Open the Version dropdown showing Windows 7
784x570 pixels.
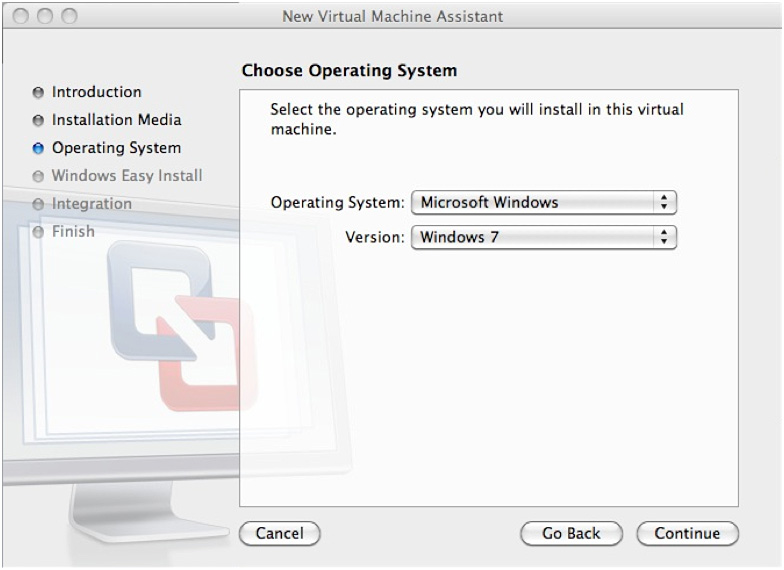[544, 237]
